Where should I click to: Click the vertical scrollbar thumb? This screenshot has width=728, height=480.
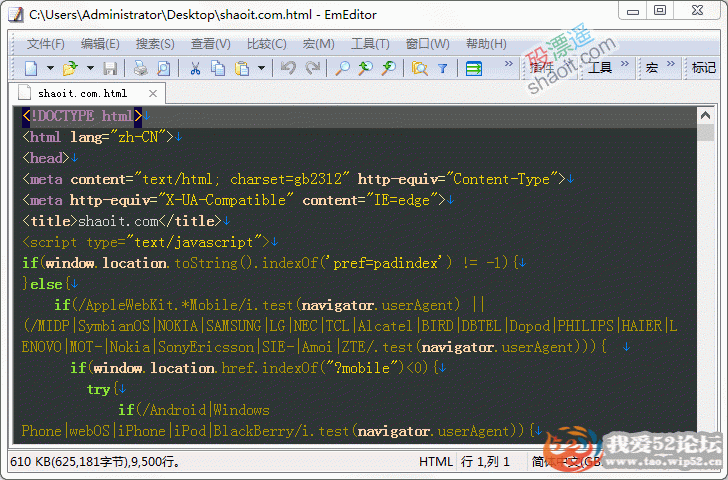pos(705,132)
